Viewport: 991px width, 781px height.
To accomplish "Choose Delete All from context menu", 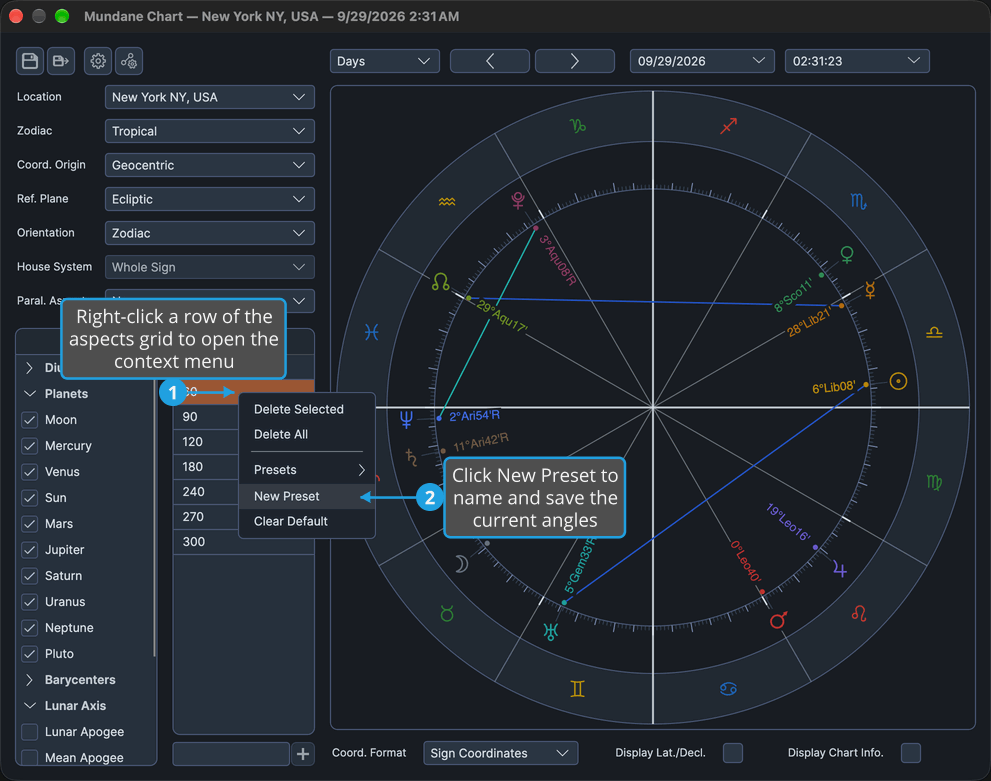I will (x=307, y=435).
